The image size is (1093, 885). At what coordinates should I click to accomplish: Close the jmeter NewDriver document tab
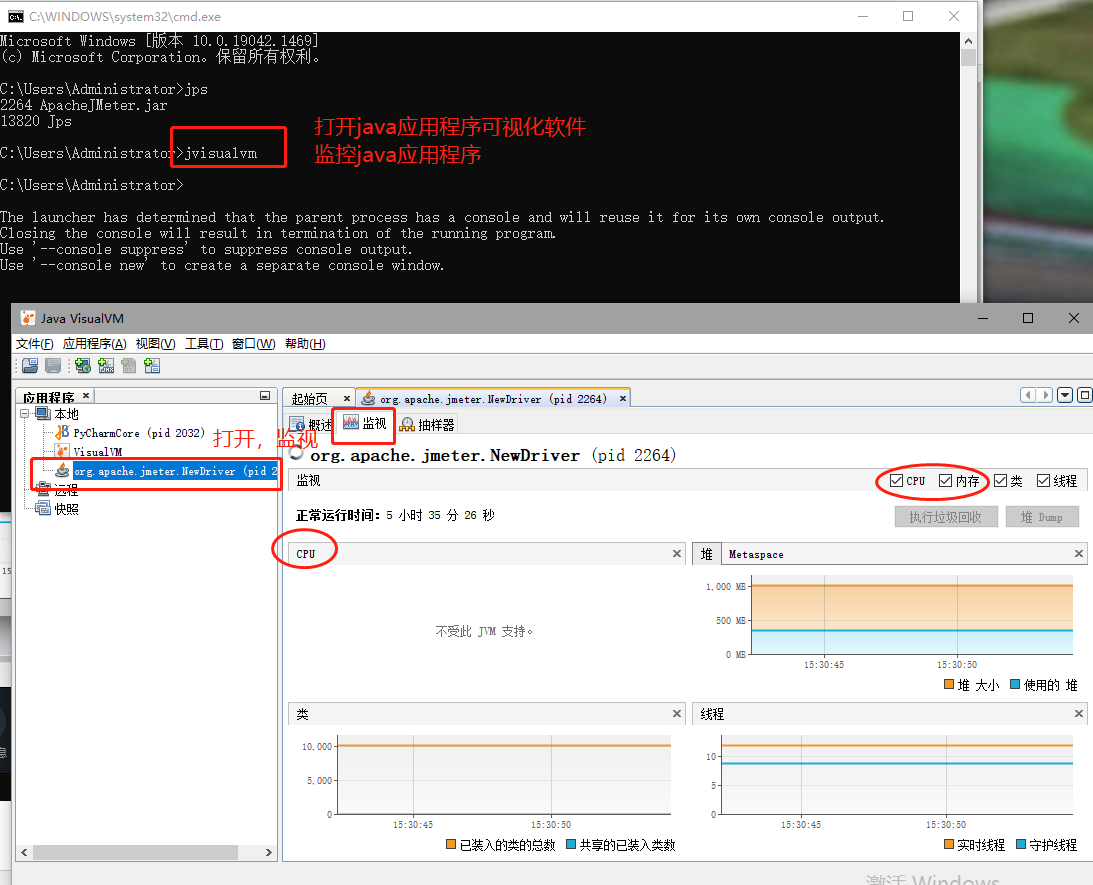click(x=622, y=398)
